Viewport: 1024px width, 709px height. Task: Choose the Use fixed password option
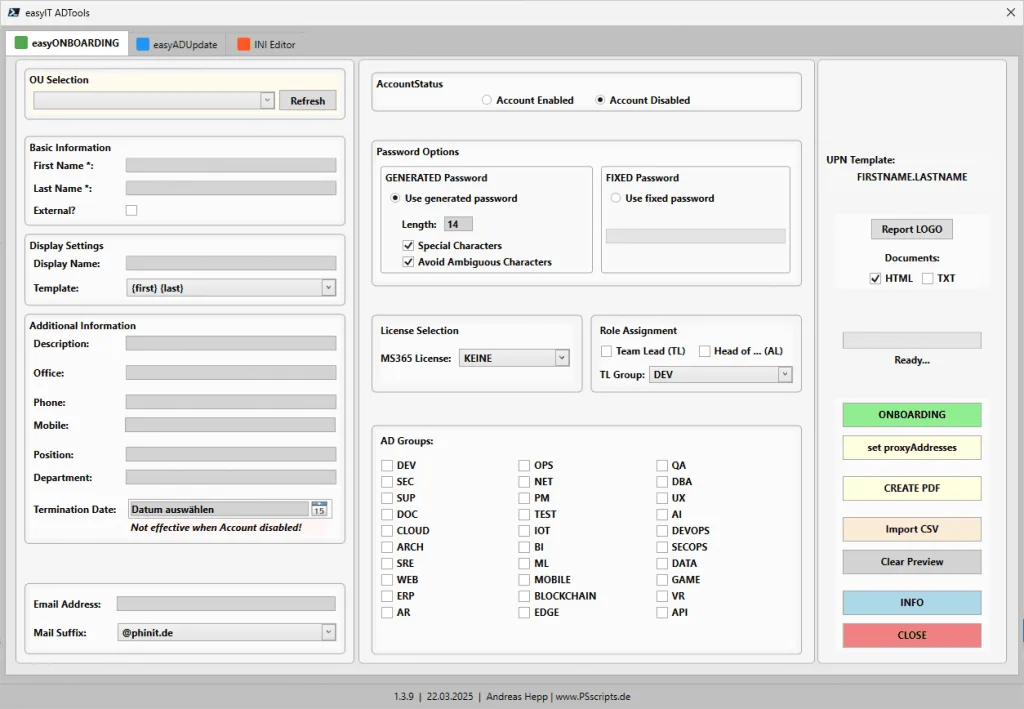click(x=616, y=198)
